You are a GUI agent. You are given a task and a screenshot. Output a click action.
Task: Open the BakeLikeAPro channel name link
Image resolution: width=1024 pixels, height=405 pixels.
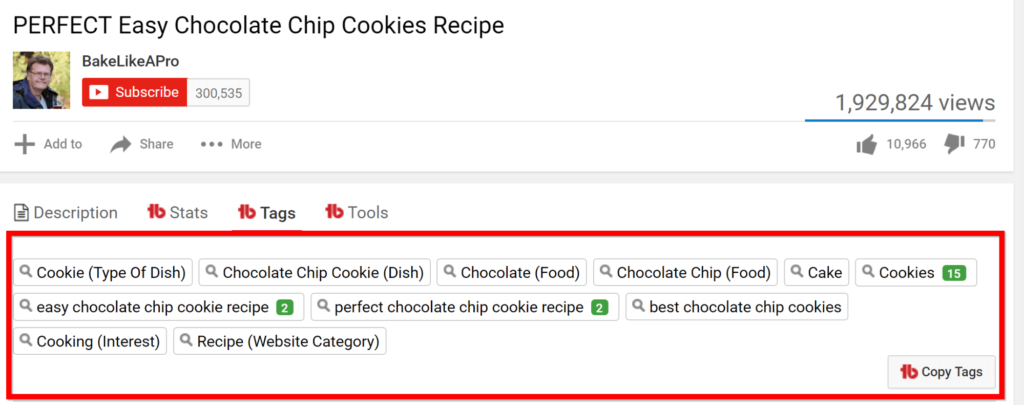(131, 61)
